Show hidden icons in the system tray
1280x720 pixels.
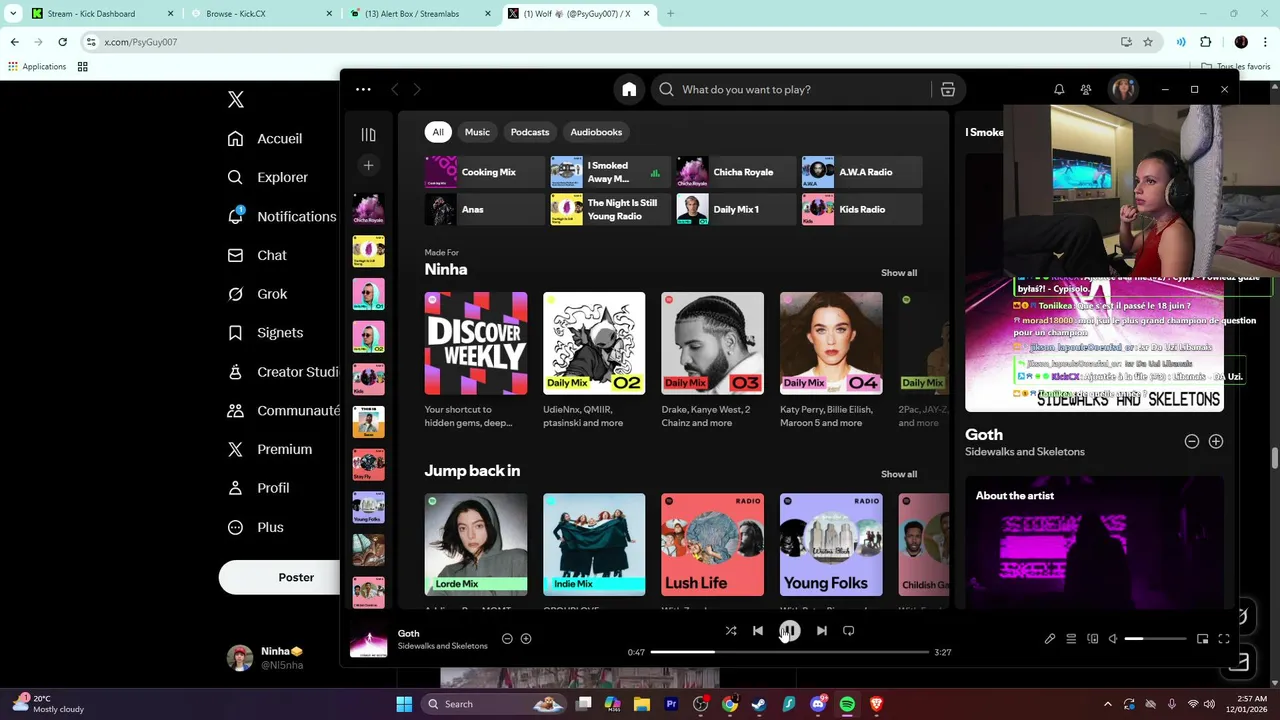point(1107,704)
